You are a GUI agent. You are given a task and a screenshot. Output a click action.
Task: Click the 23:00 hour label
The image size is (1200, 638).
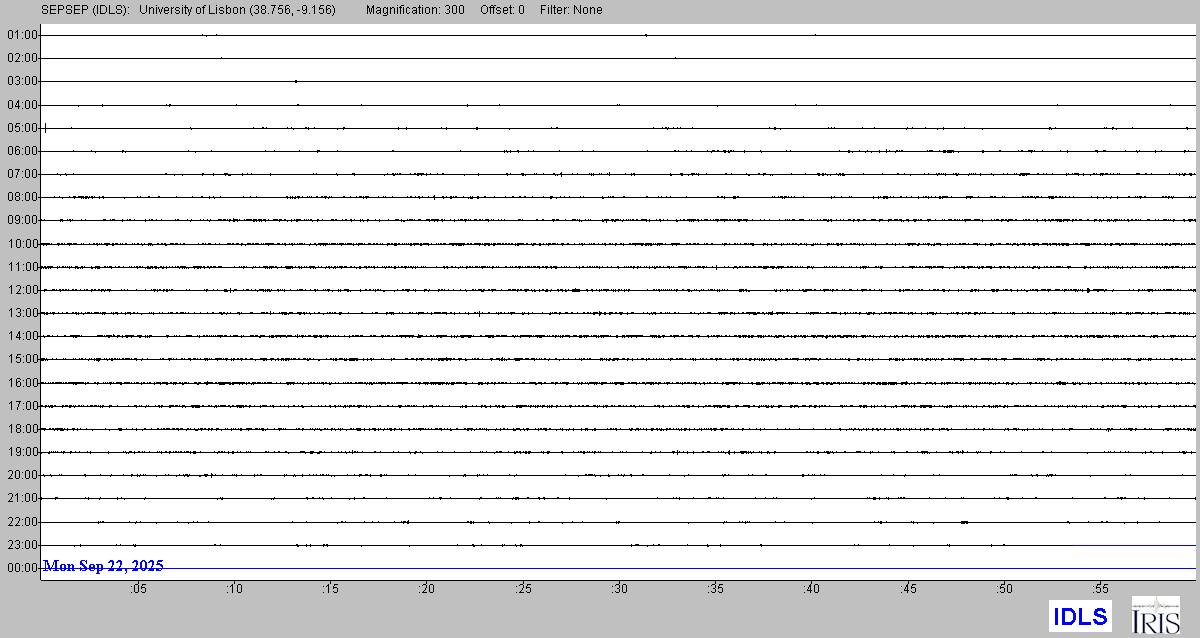22,545
